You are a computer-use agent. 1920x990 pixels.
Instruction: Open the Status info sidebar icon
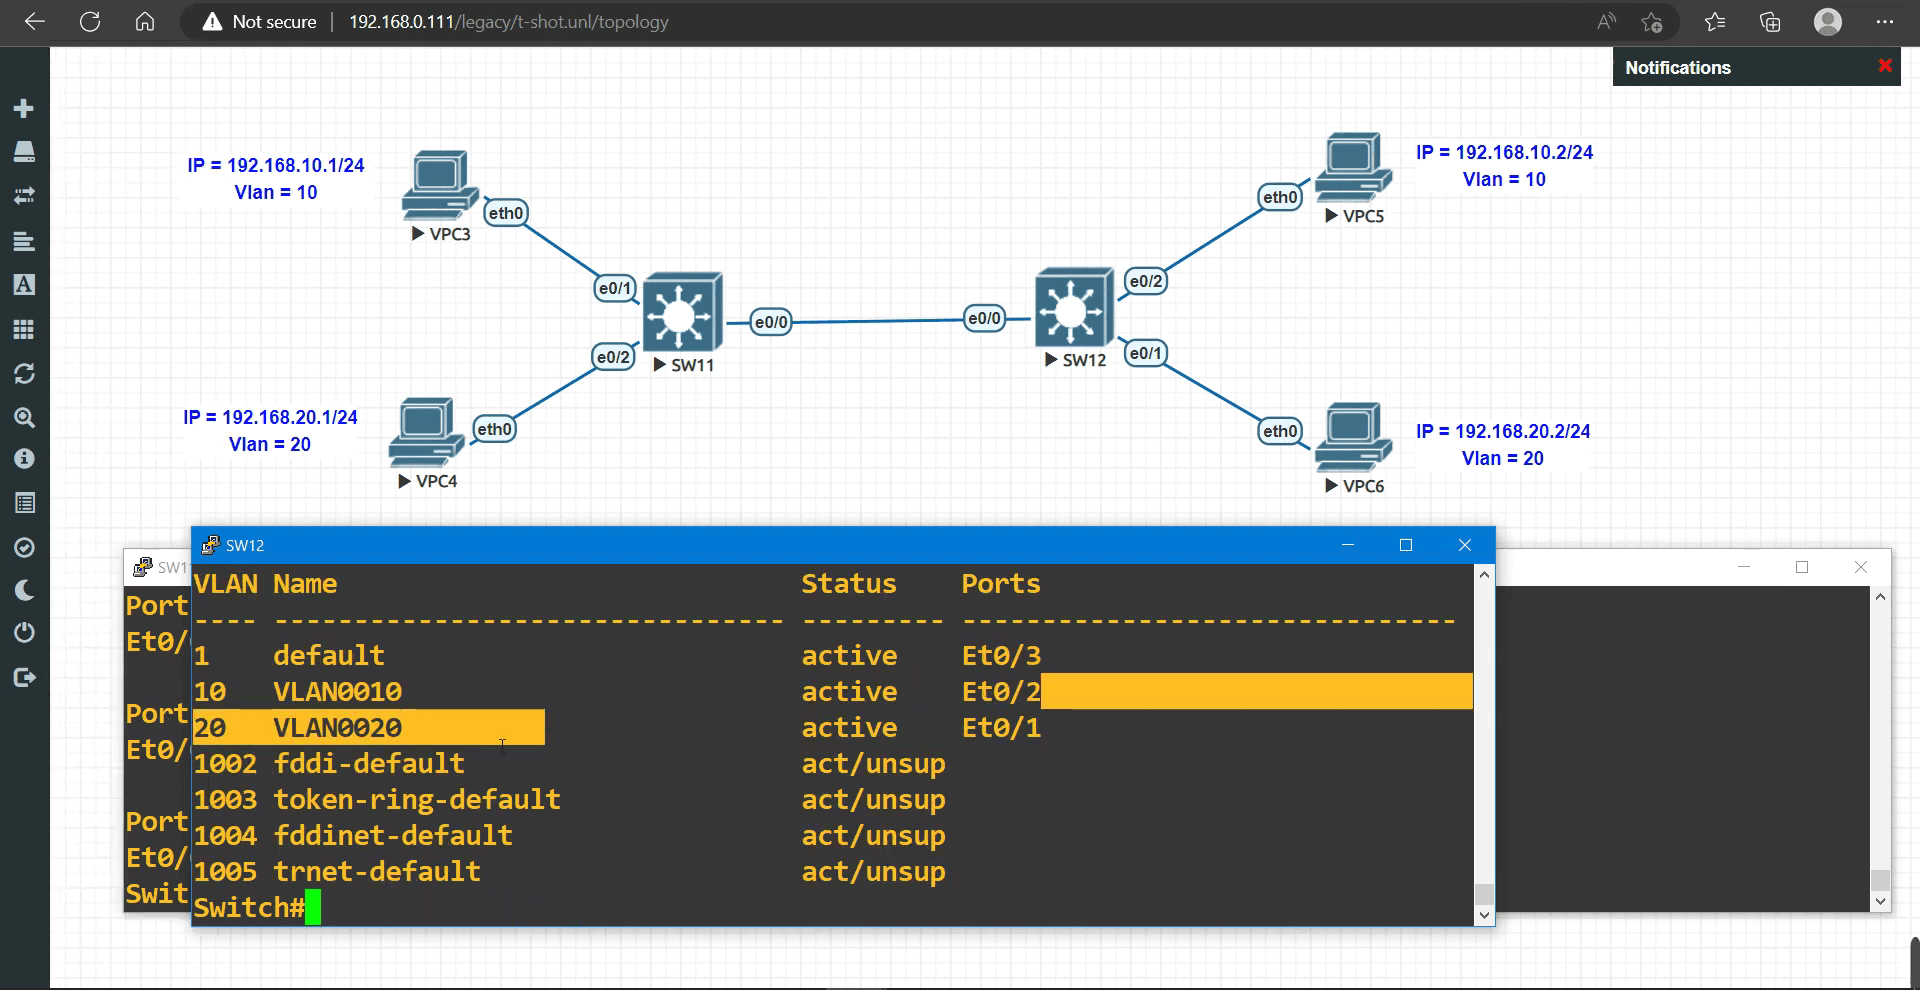coord(24,459)
